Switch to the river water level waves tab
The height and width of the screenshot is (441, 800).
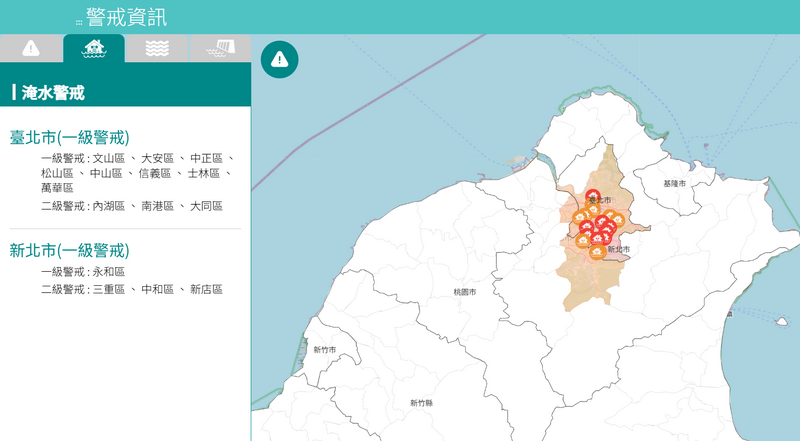tap(157, 48)
